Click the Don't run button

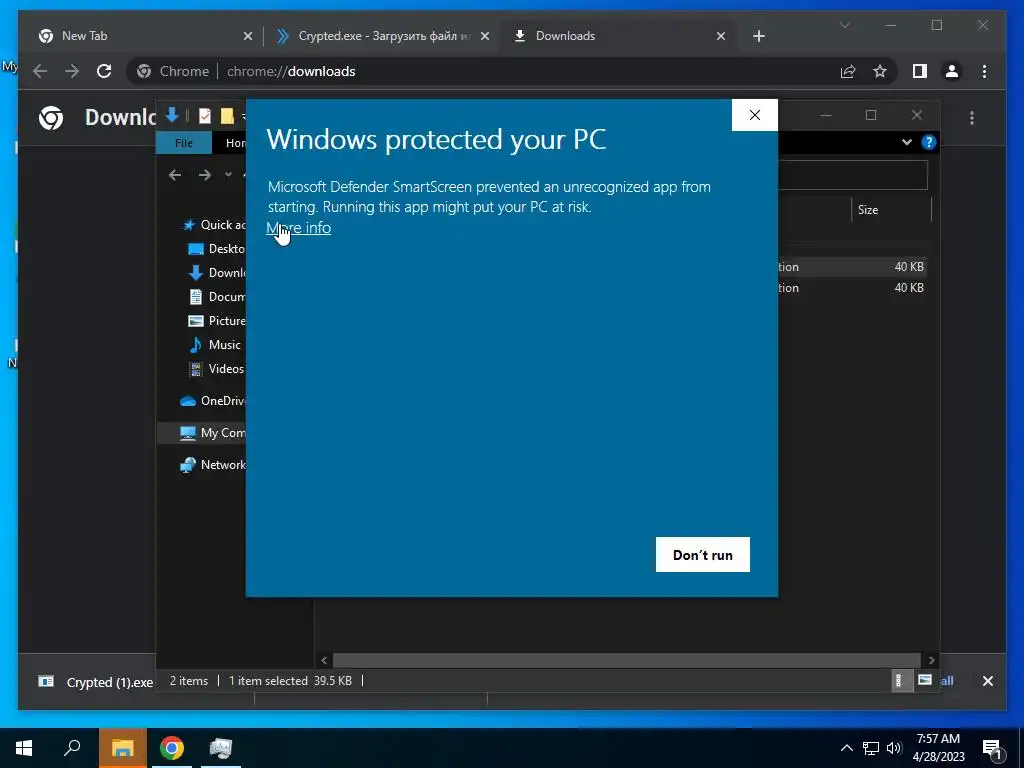click(x=703, y=554)
